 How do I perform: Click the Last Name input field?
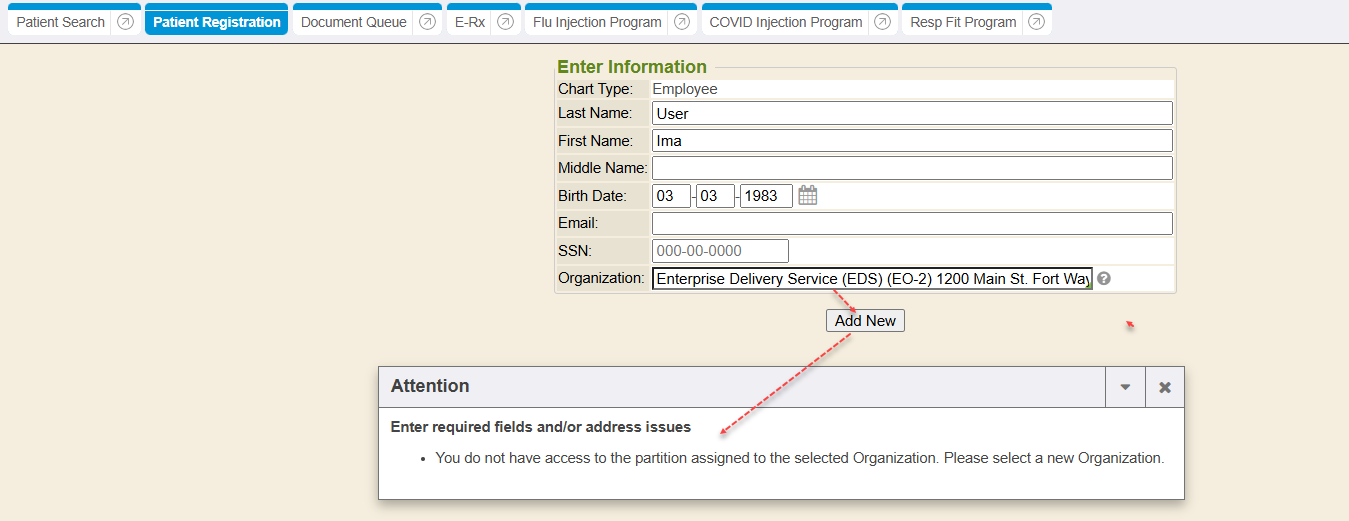click(911, 113)
